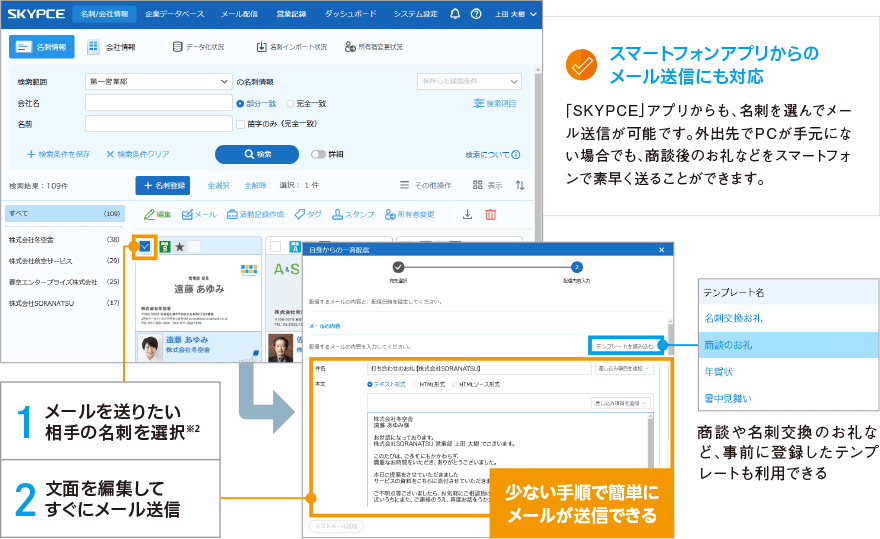Click the green stamp icon on 遠藤 card

[x=165, y=246]
